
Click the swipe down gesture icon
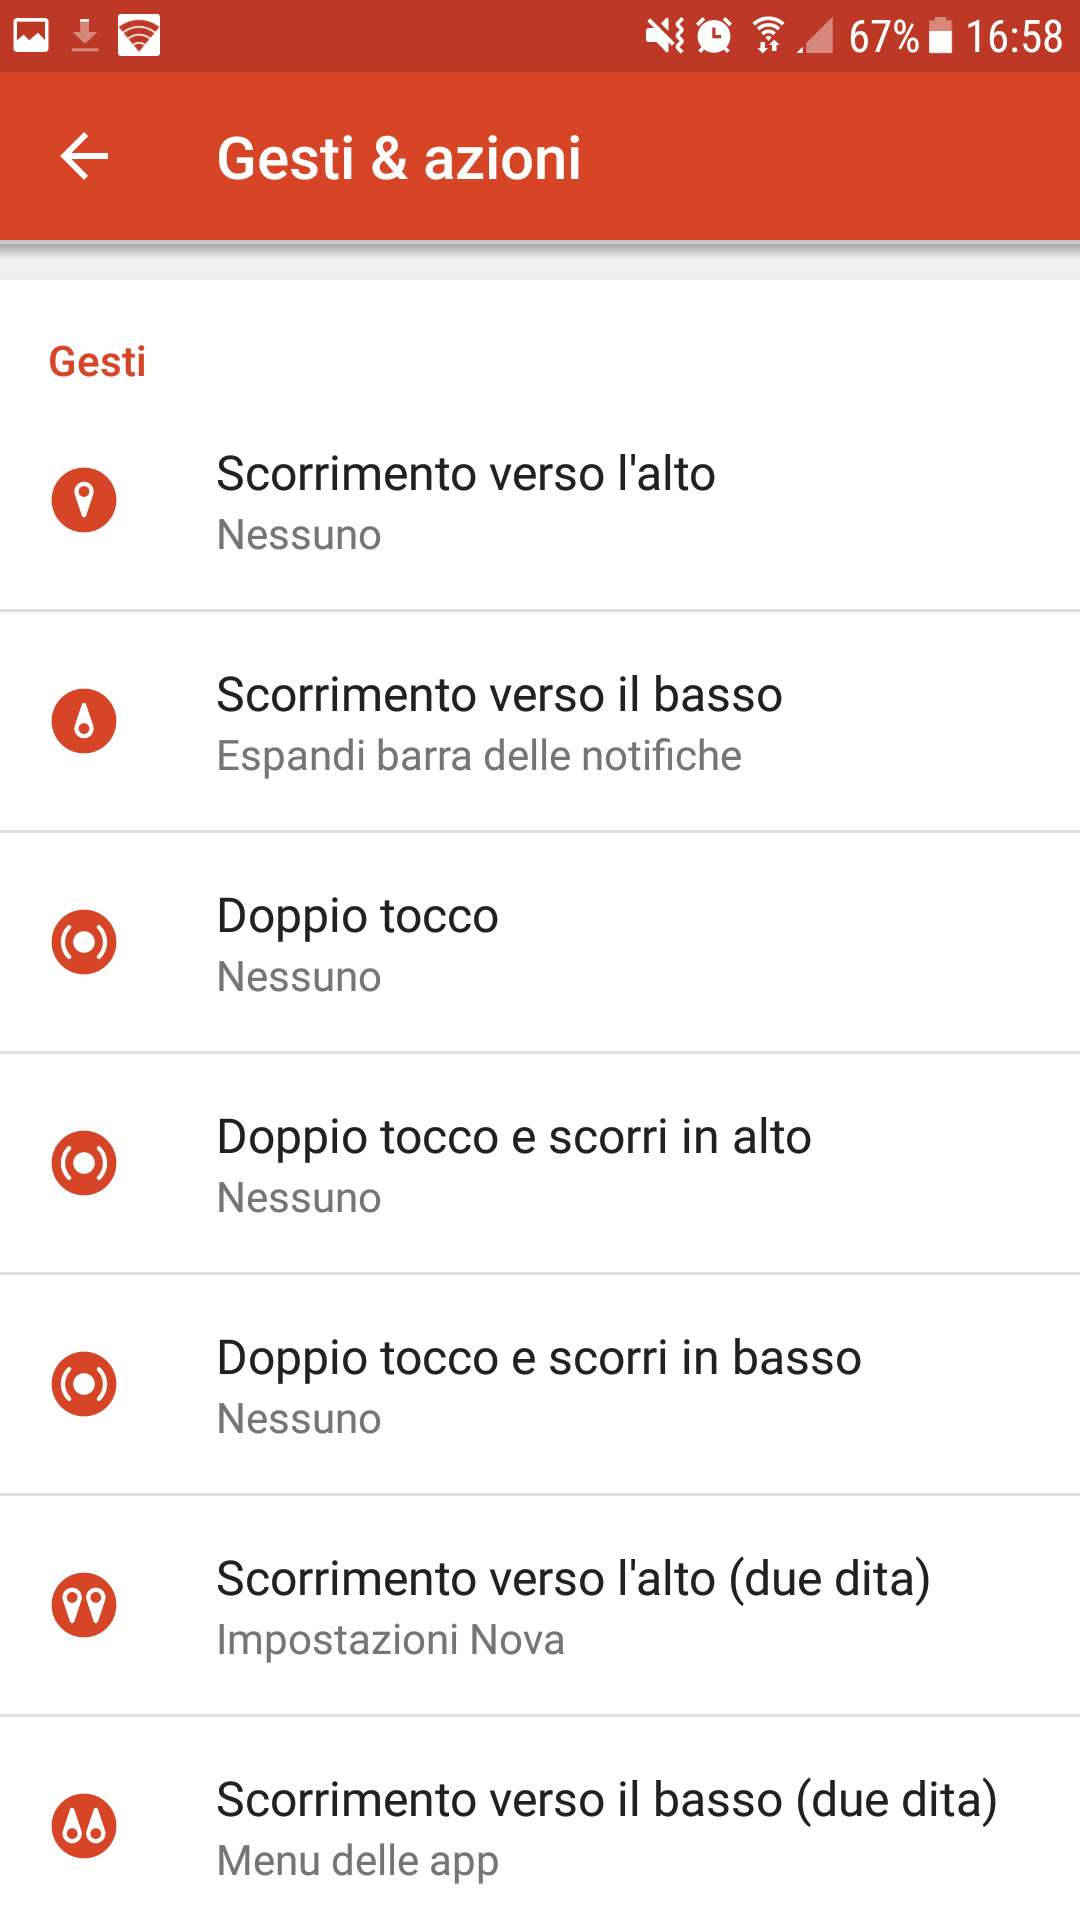84,721
